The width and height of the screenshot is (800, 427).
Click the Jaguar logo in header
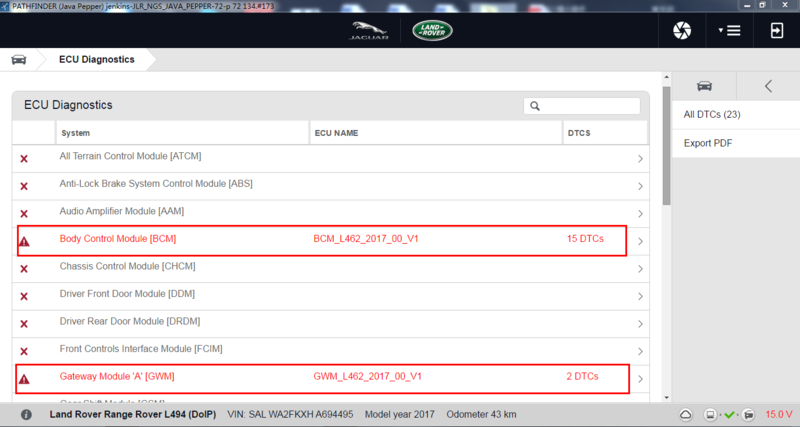[x=369, y=31]
